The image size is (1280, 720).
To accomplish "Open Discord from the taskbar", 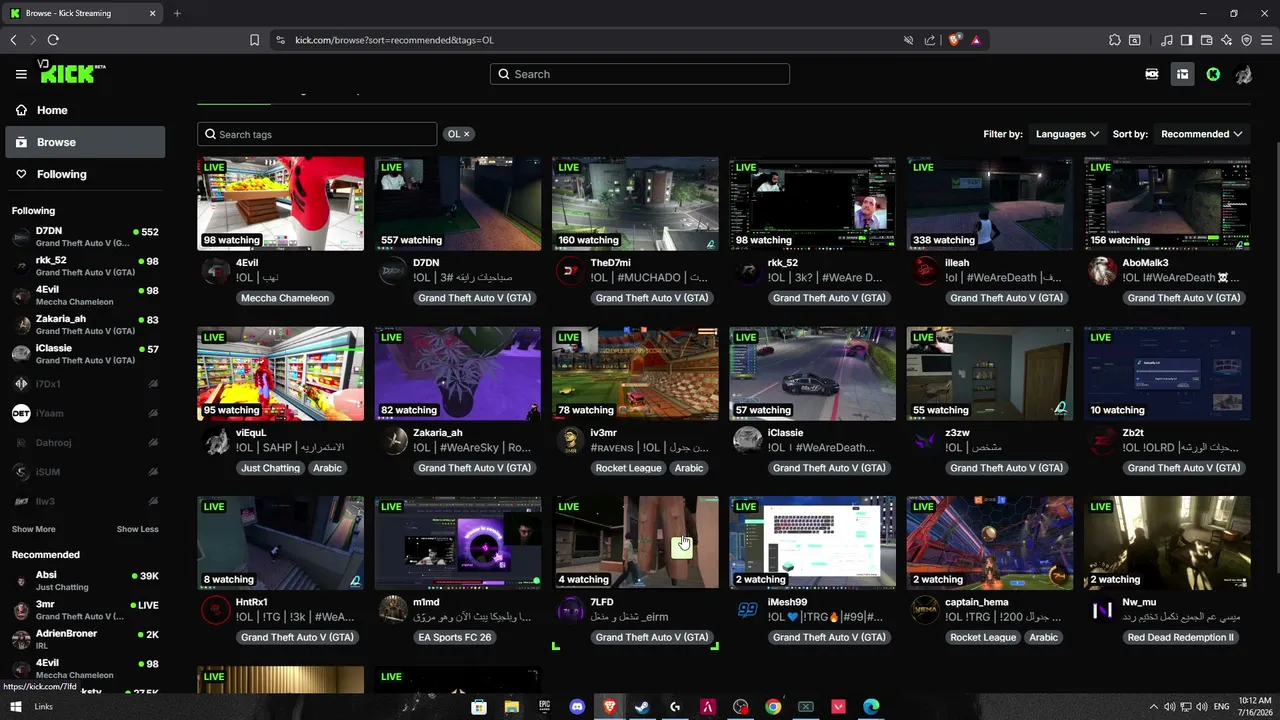I will 577,707.
